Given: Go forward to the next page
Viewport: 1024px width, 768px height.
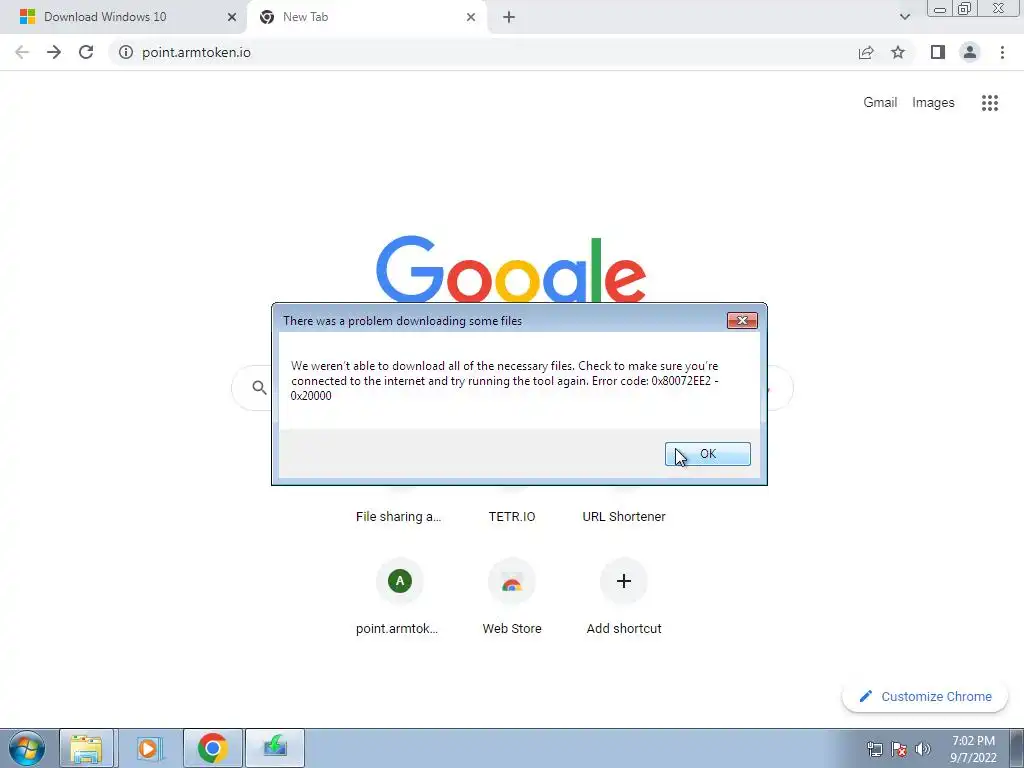Looking at the screenshot, I should tap(54, 52).
